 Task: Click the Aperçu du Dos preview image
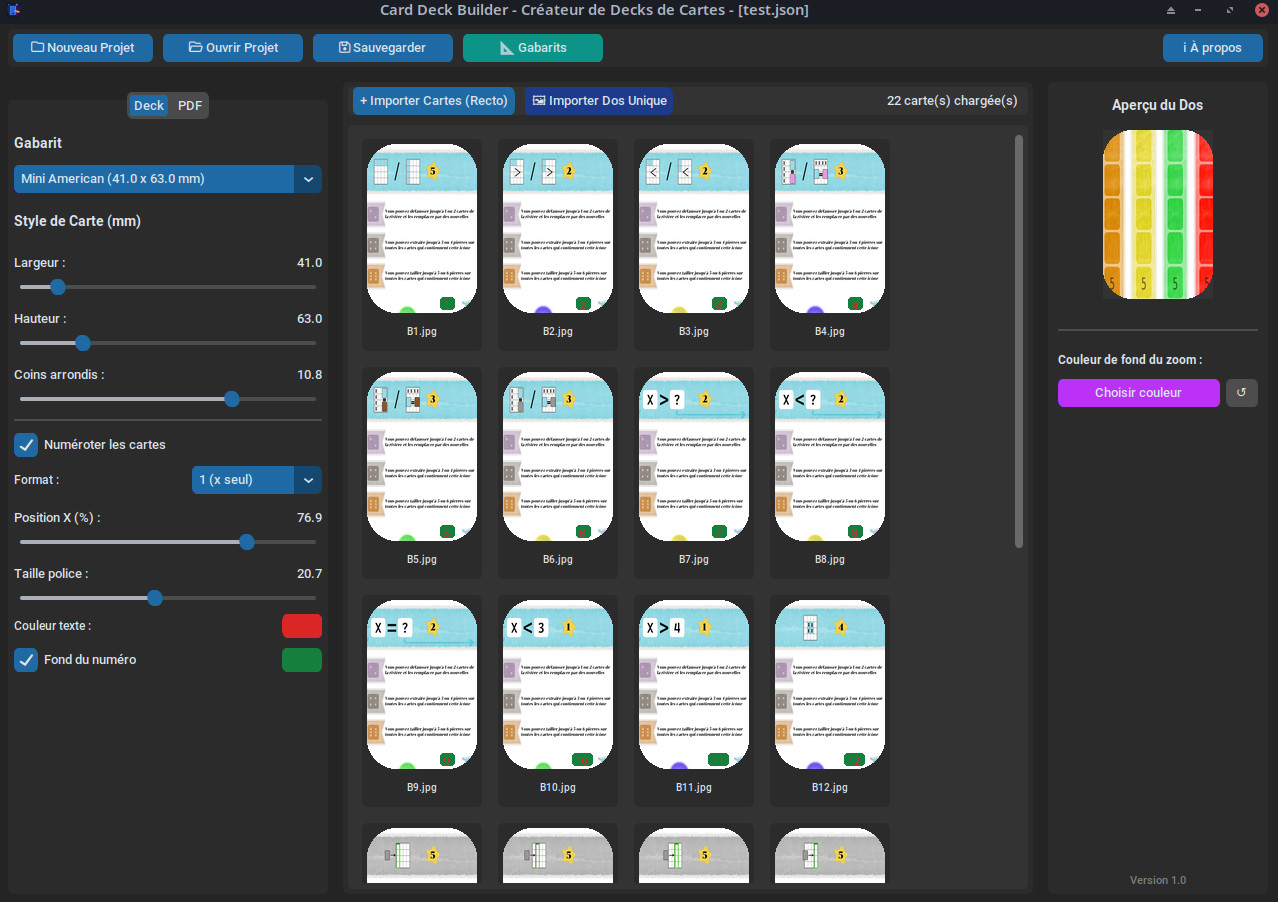click(1158, 214)
